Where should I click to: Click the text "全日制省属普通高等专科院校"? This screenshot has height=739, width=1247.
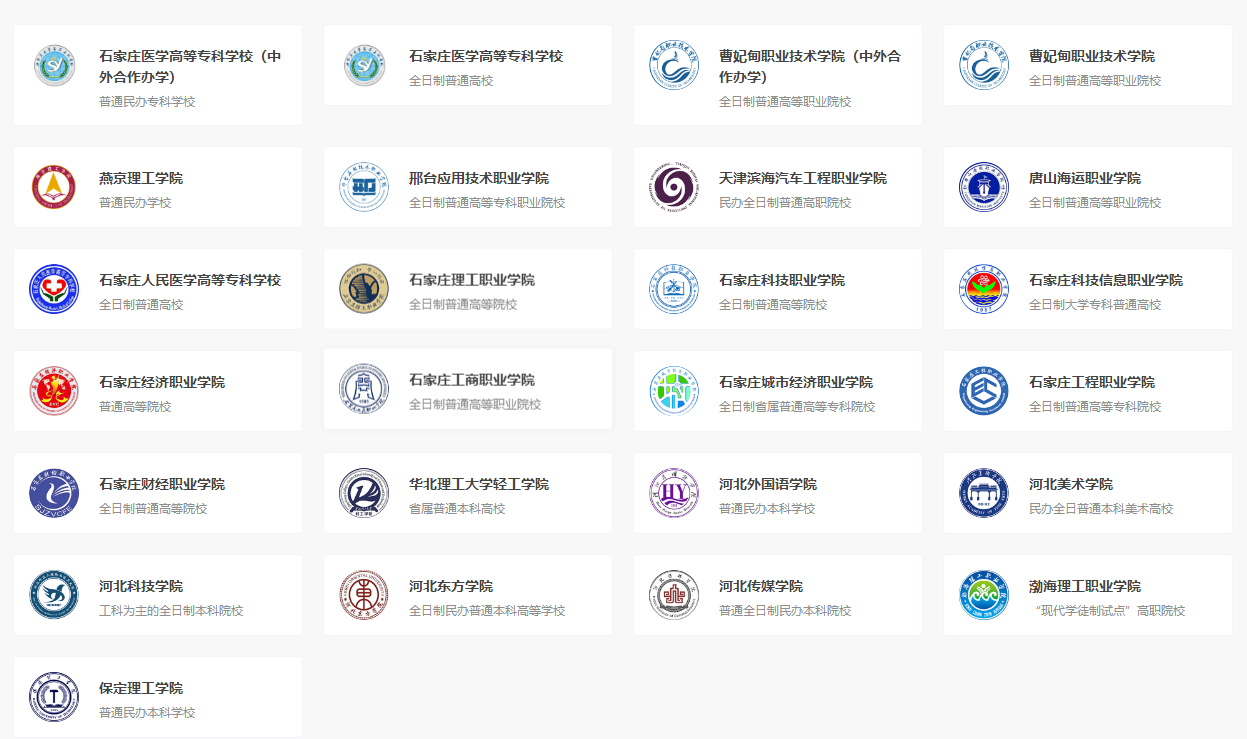[797, 407]
